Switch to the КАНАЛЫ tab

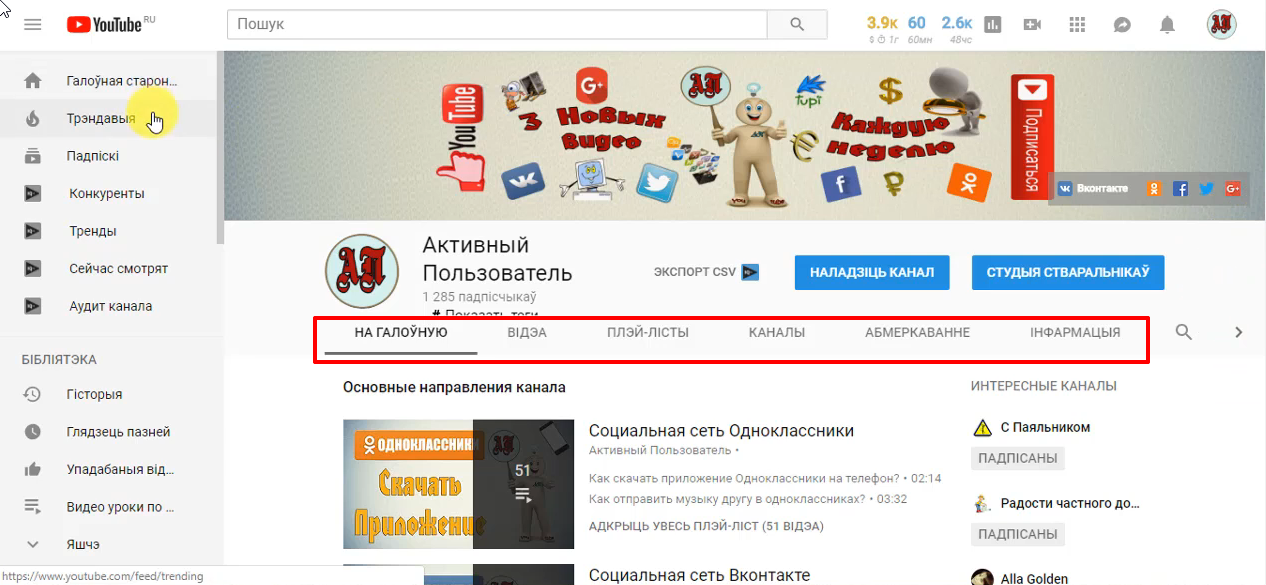(777, 333)
